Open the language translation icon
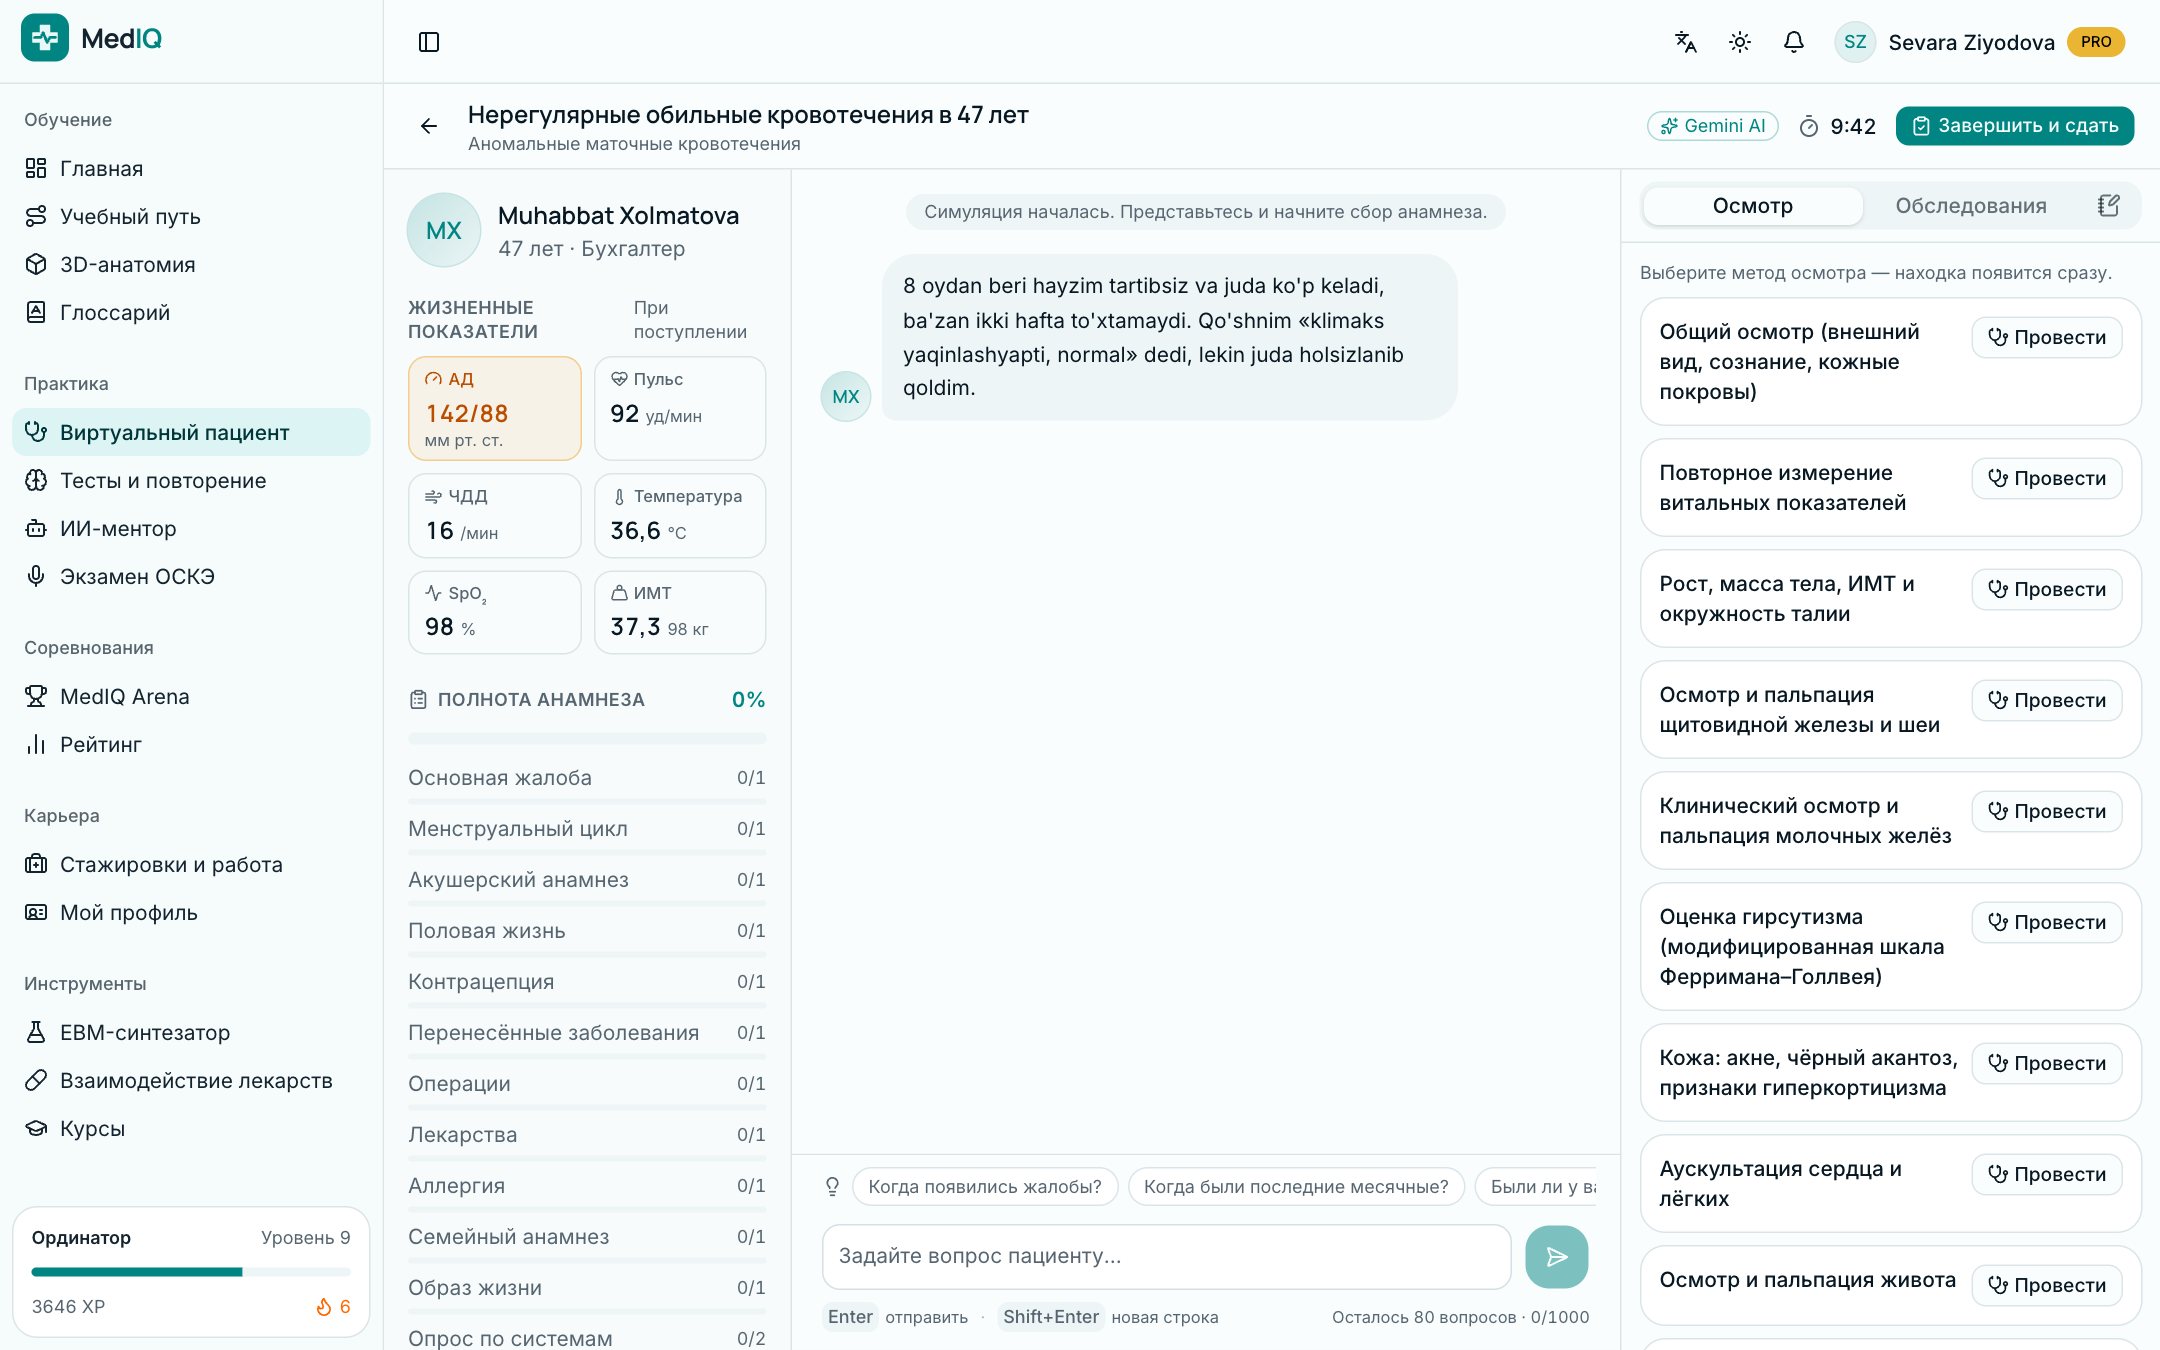 tap(1686, 42)
